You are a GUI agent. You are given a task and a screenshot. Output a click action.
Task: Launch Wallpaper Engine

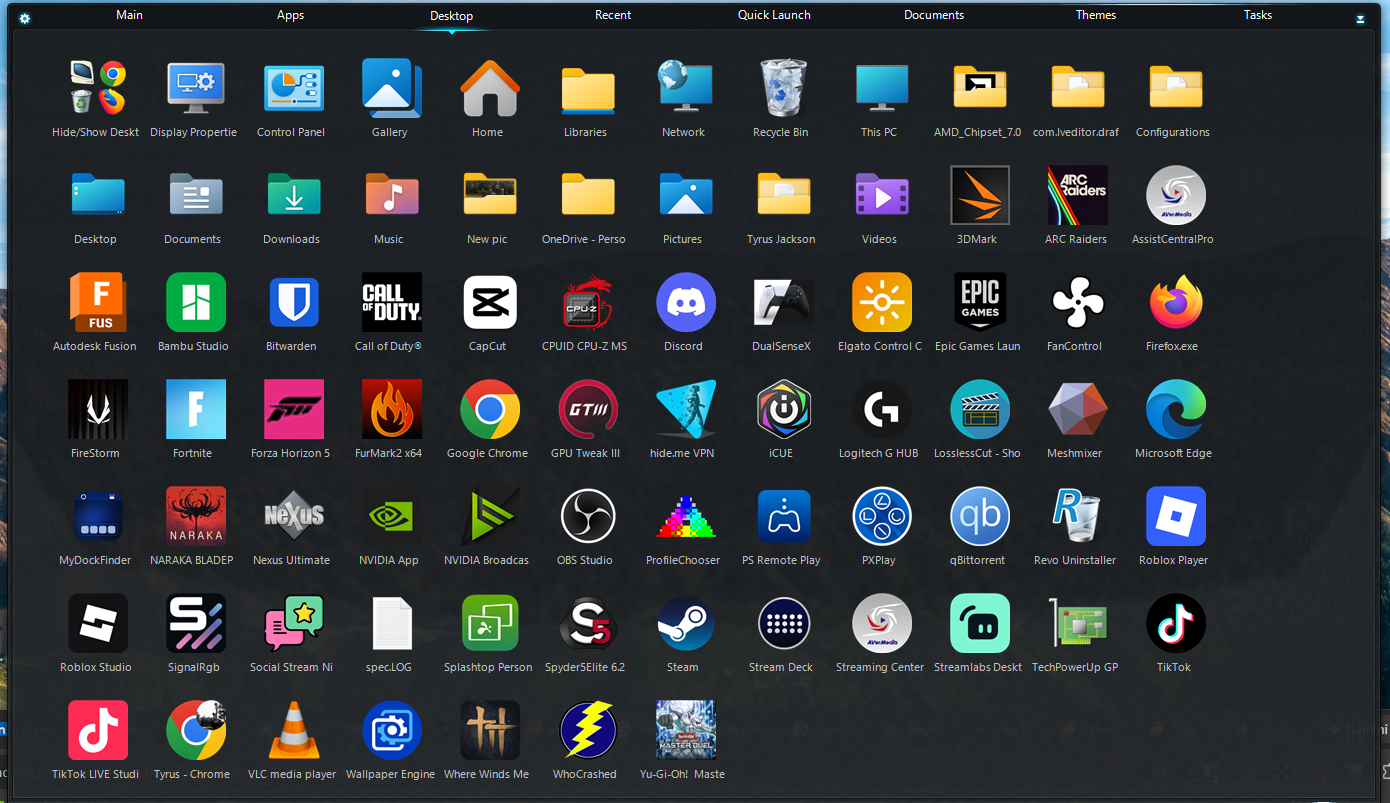pos(391,731)
